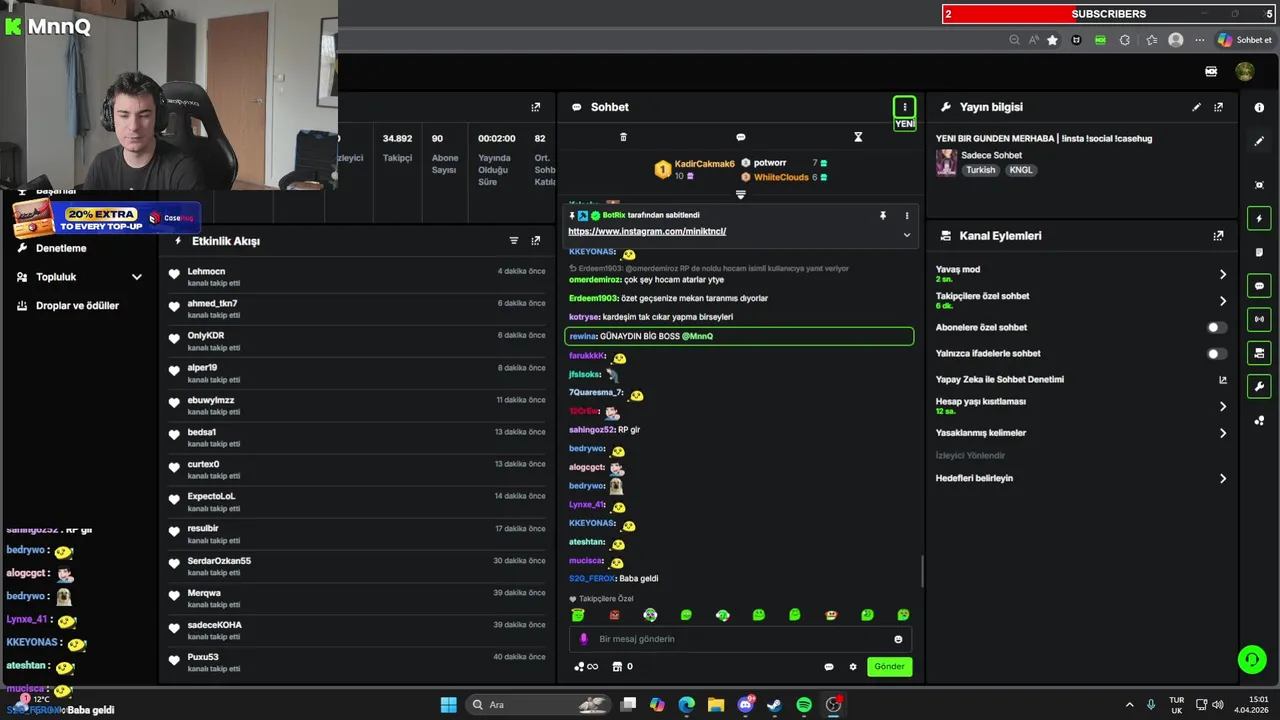1280x720 pixels.
Task: Click the Bir mesaj gönderin input field
Action: [x=740, y=639]
